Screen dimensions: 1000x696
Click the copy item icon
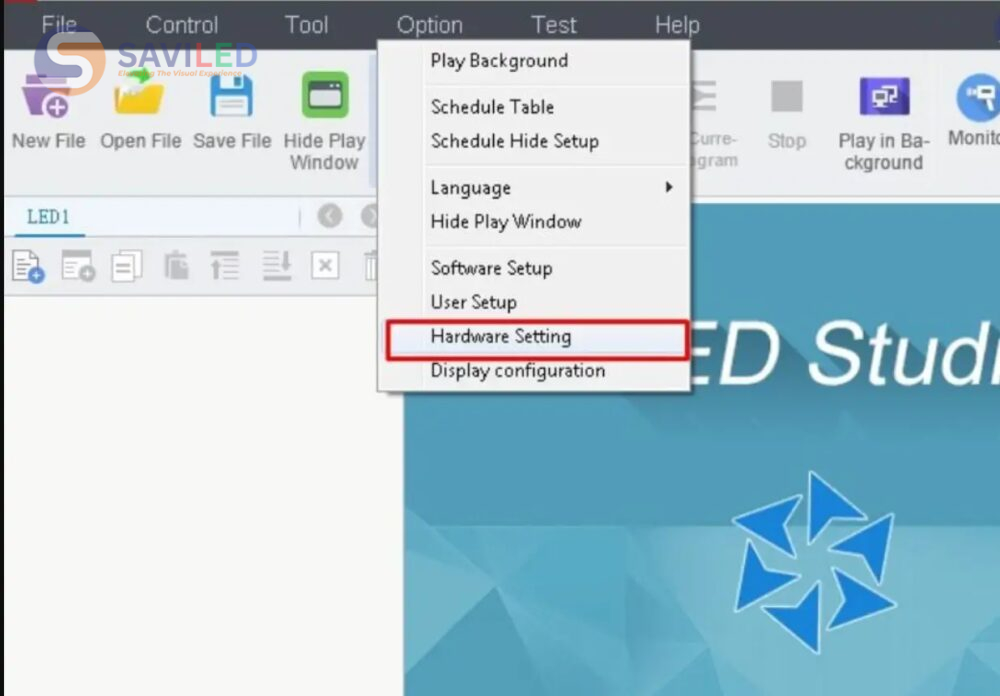click(127, 266)
